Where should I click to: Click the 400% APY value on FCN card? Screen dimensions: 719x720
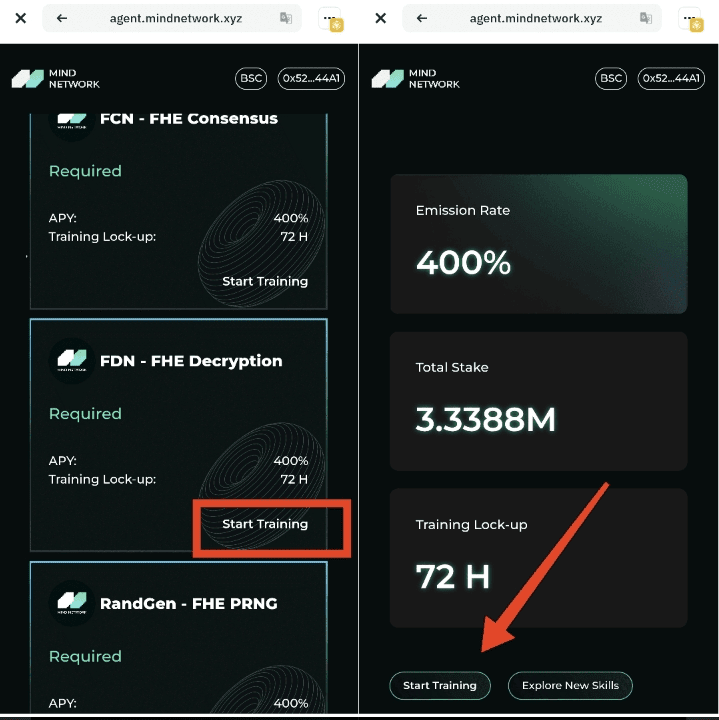click(291, 218)
